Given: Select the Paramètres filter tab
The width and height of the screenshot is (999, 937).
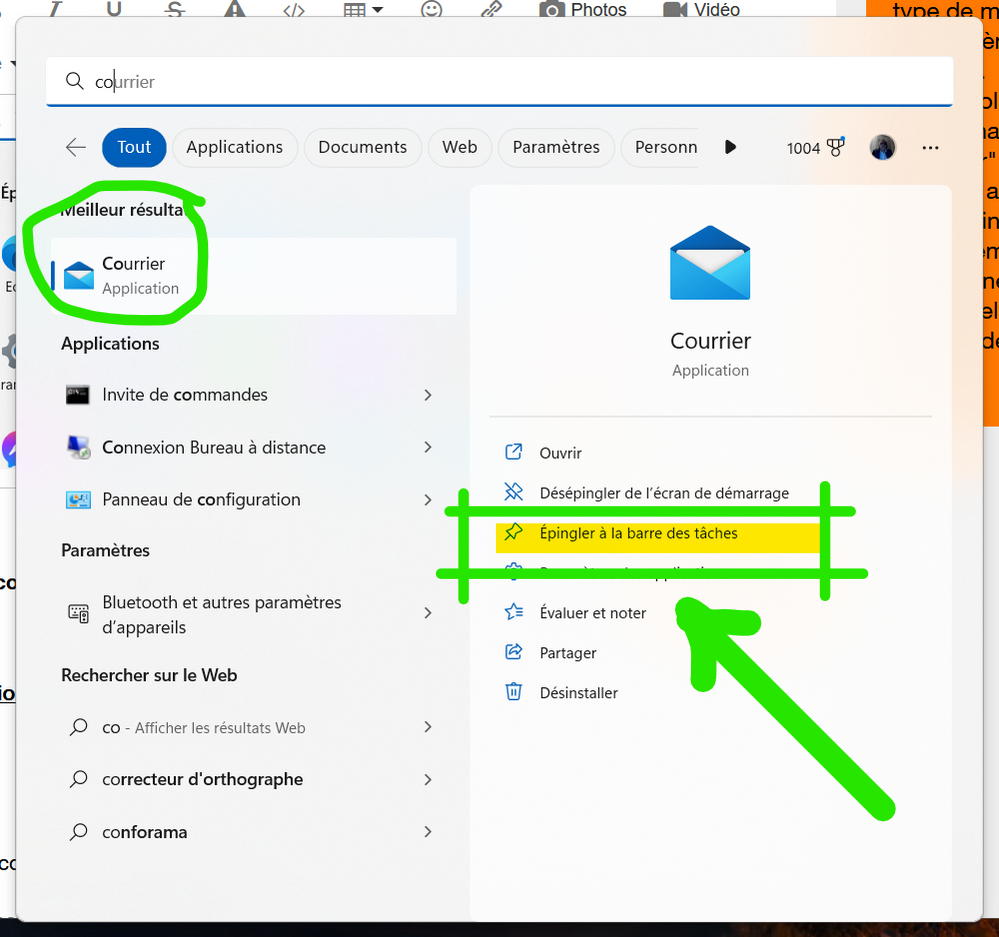Looking at the screenshot, I should [x=556, y=148].
